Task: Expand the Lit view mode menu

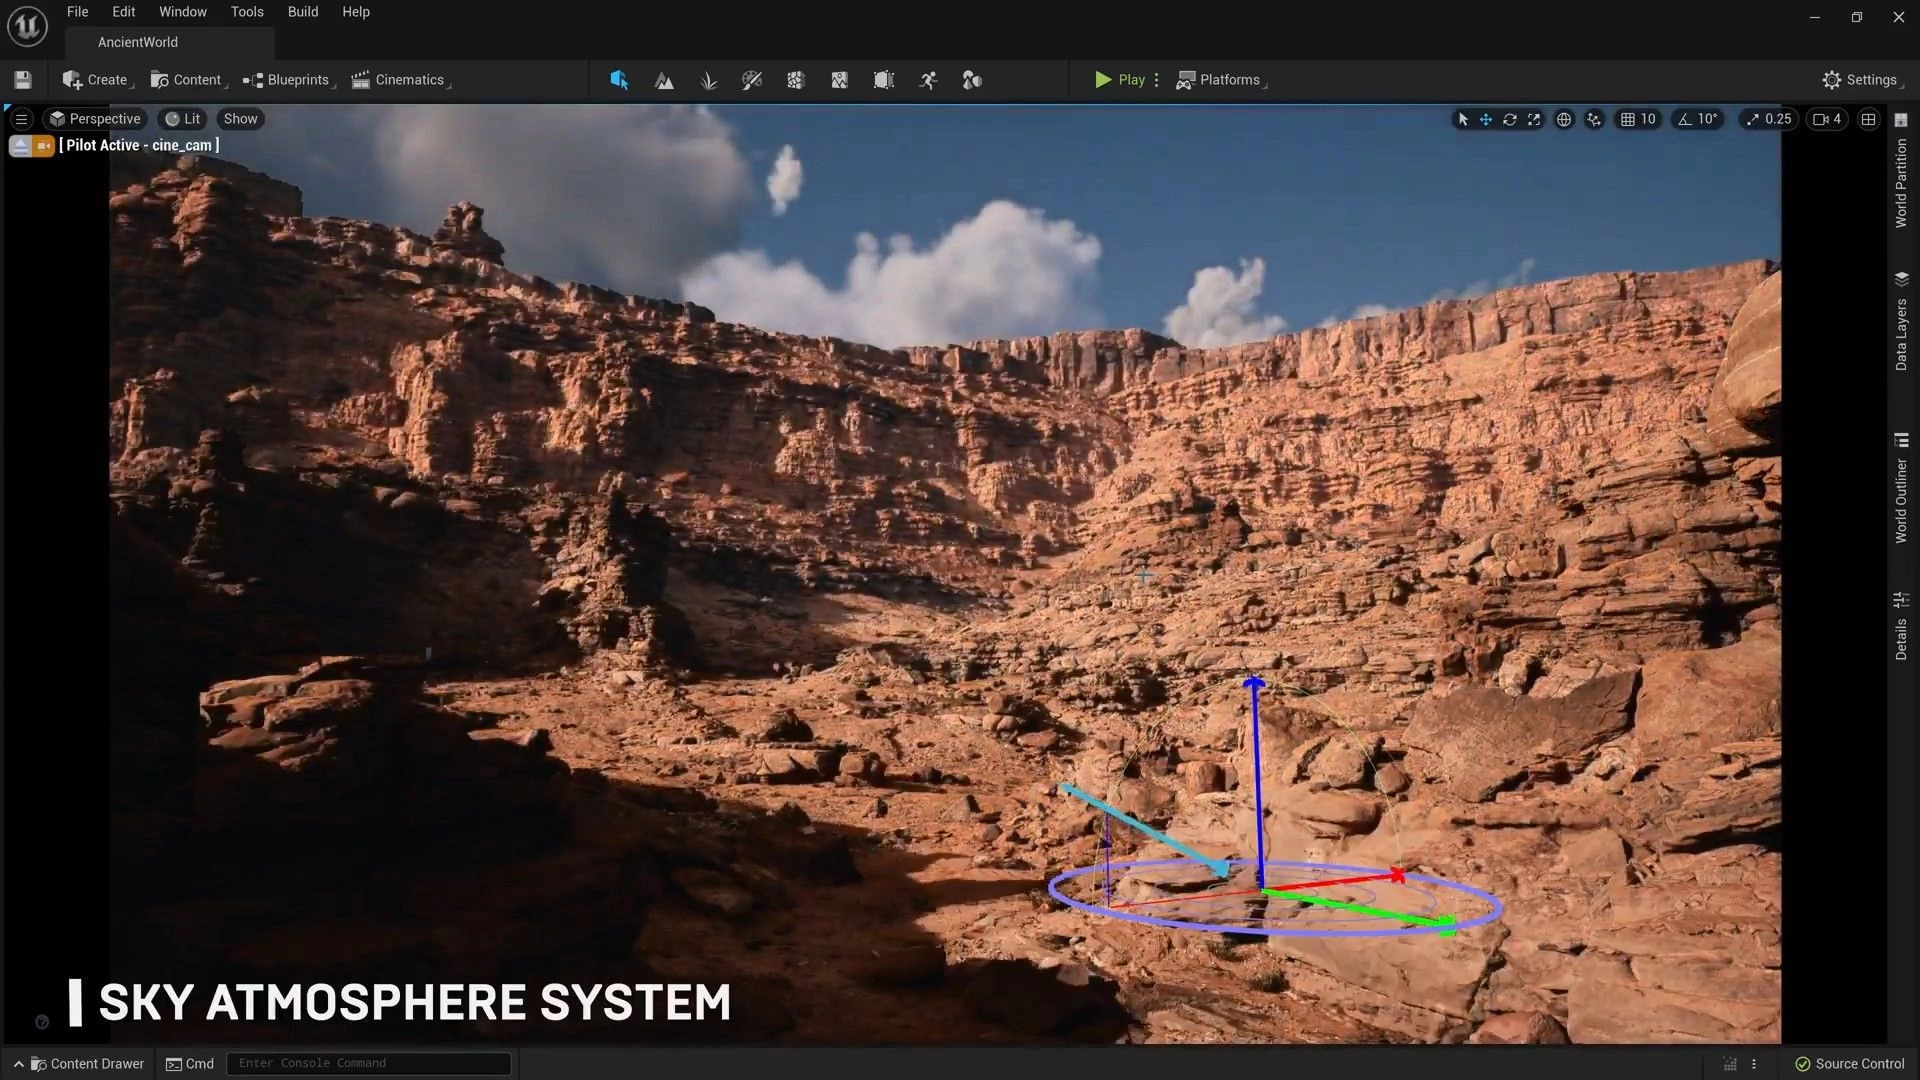Action: (x=183, y=119)
